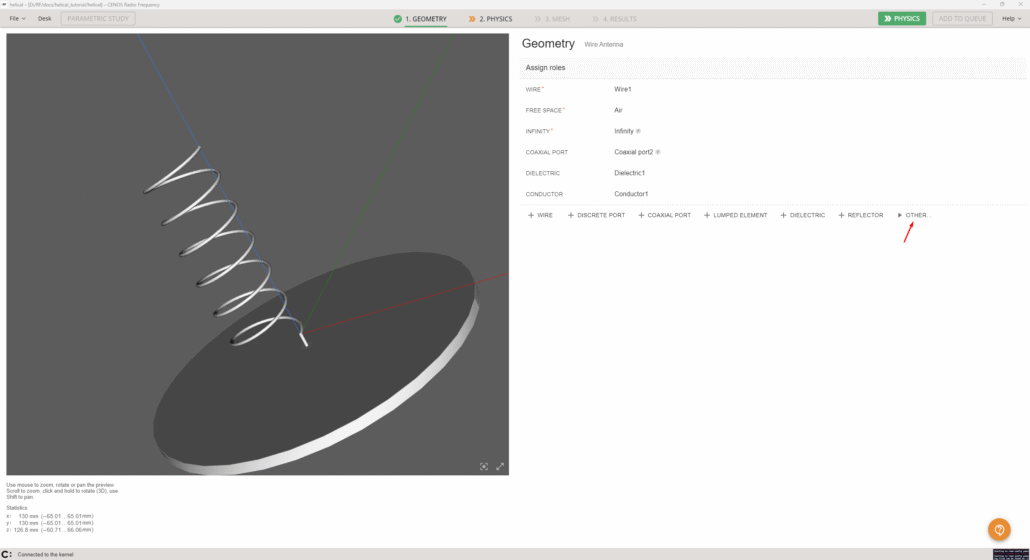Add a Coaxial Port role
Viewport: 1030px width, 560px height.
coord(664,215)
